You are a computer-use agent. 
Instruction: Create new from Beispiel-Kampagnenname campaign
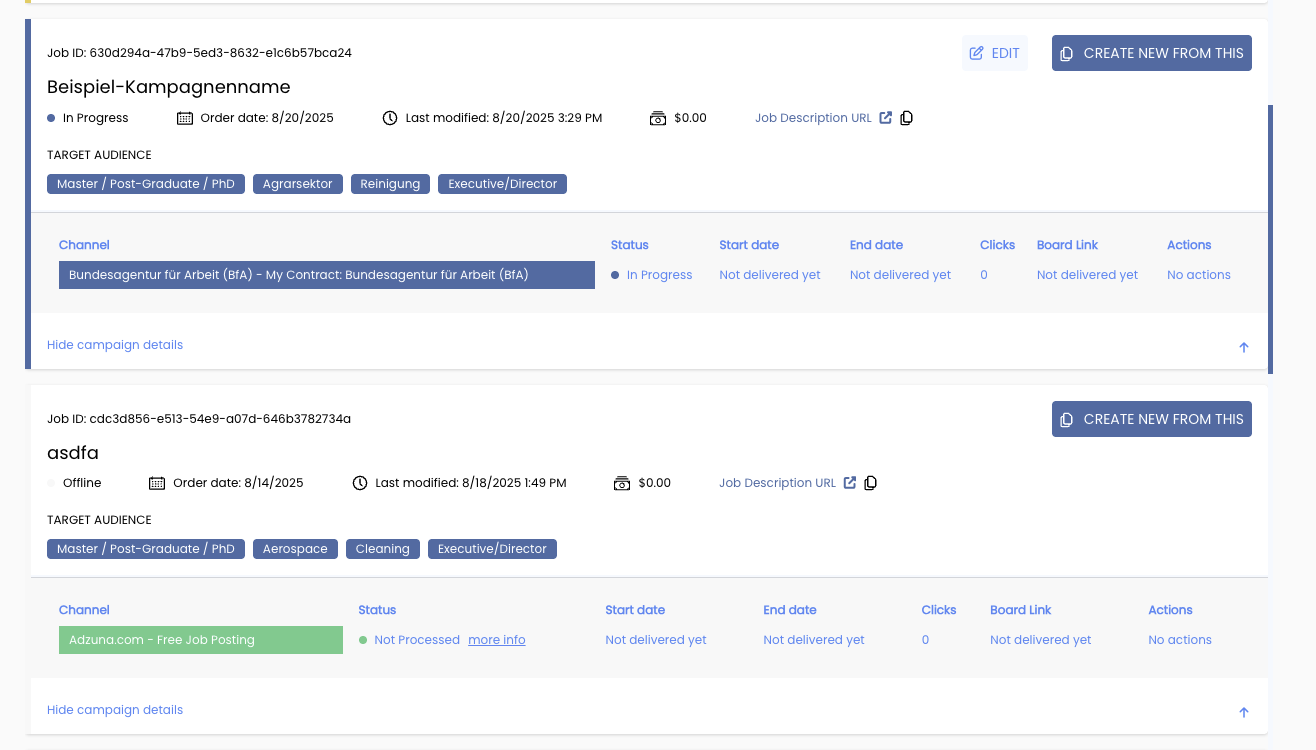[1151, 53]
